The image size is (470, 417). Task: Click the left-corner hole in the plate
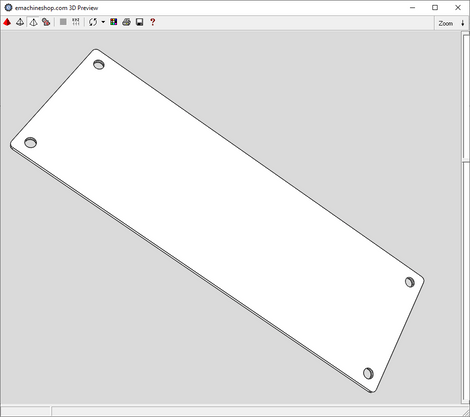(31, 143)
